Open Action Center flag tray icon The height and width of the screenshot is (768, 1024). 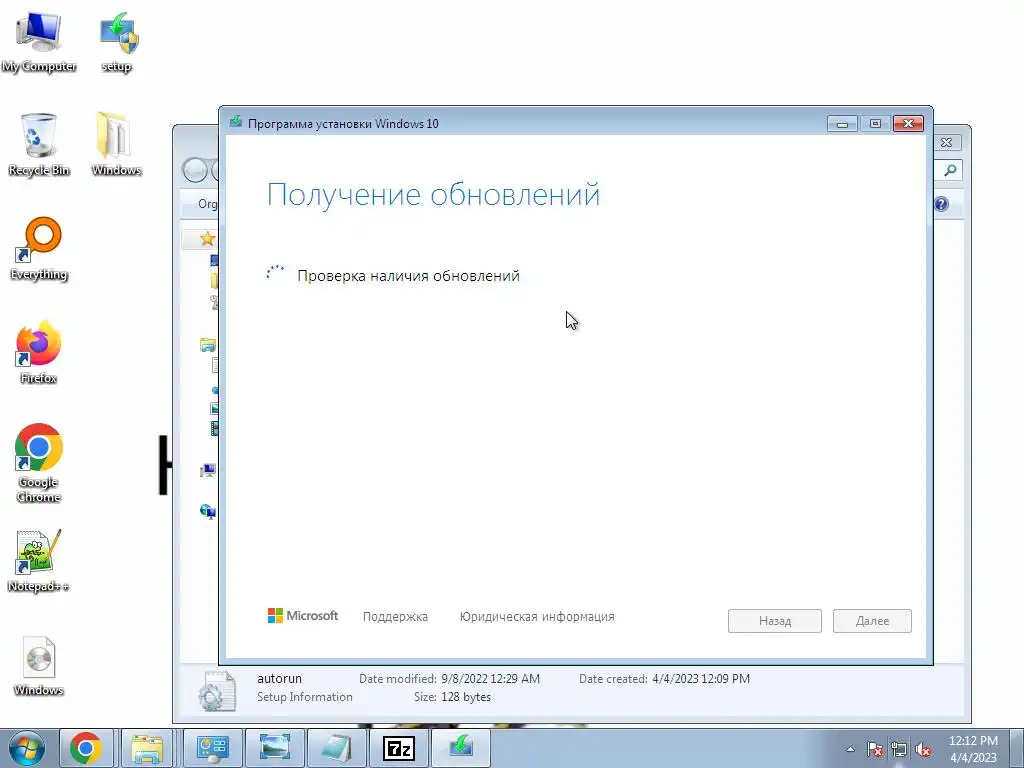874,750
